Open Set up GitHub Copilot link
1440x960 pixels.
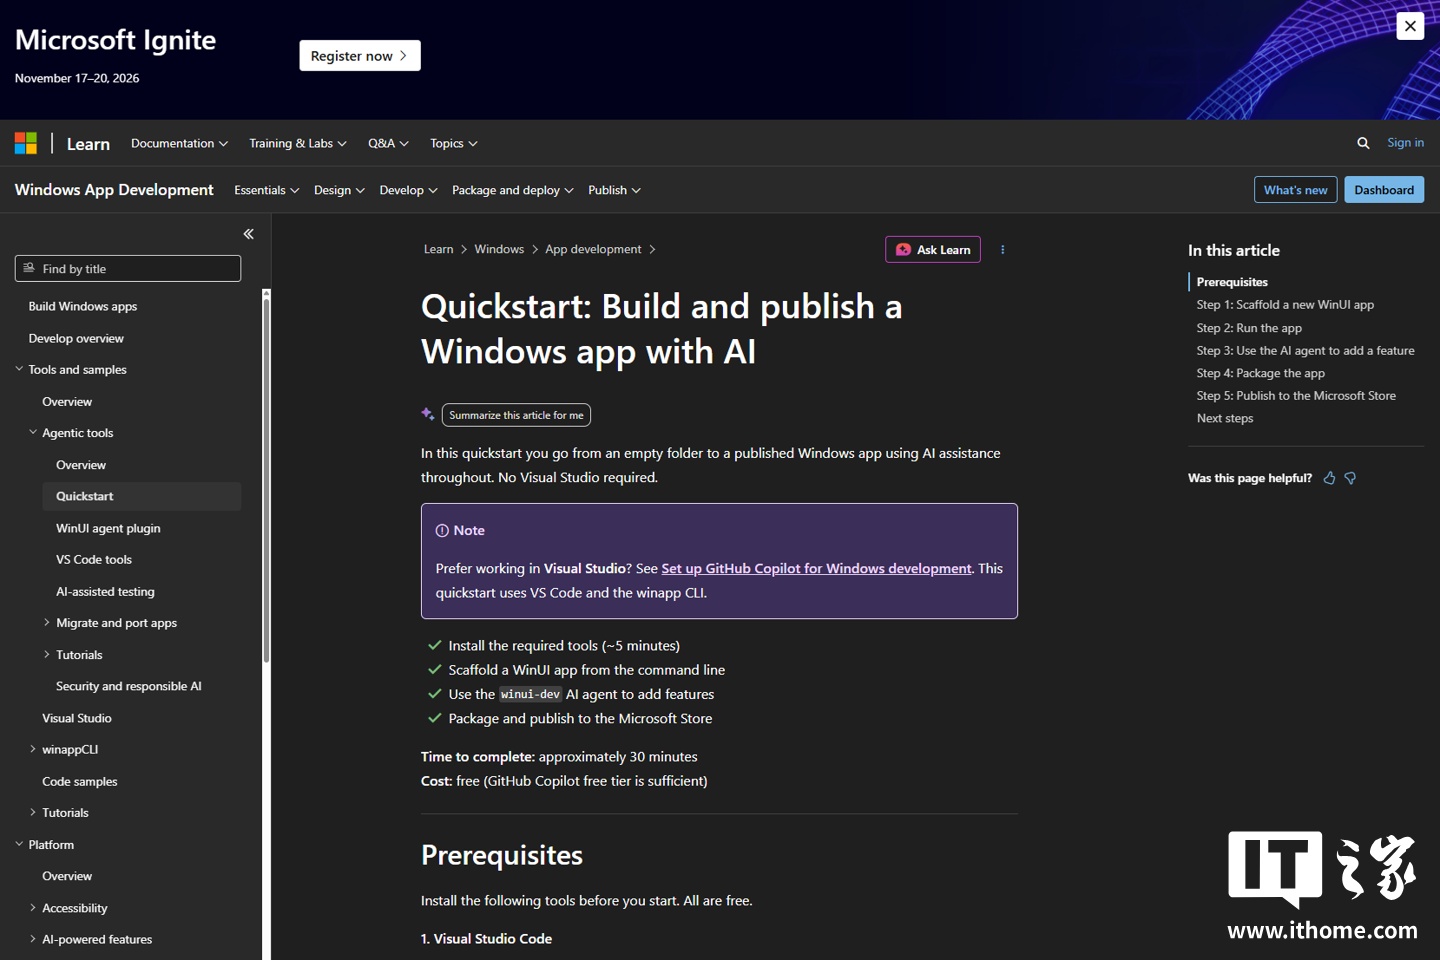click(x=816, y=568)
